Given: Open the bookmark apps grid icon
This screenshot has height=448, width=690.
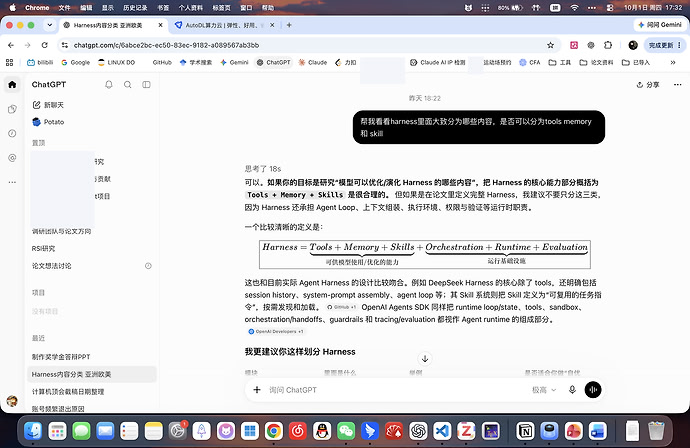Looking at the screenshot, I should click(9, 62).
